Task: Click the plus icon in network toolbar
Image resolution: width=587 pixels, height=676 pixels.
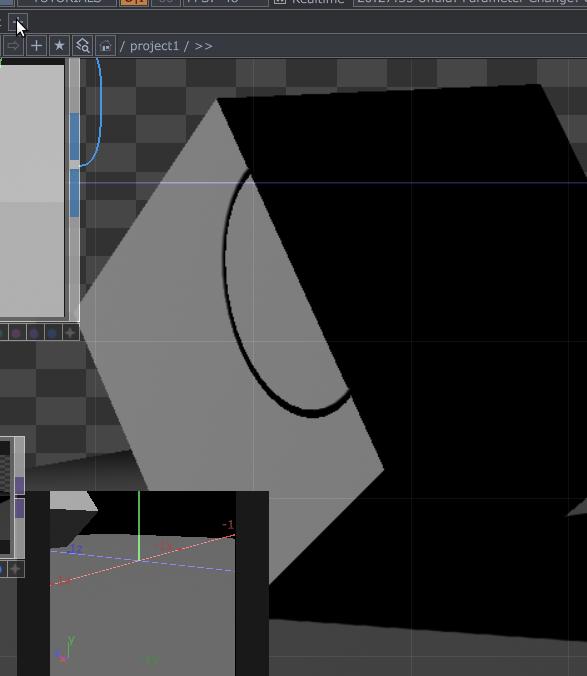Action: pyautogui.click(x=37, y=46)
